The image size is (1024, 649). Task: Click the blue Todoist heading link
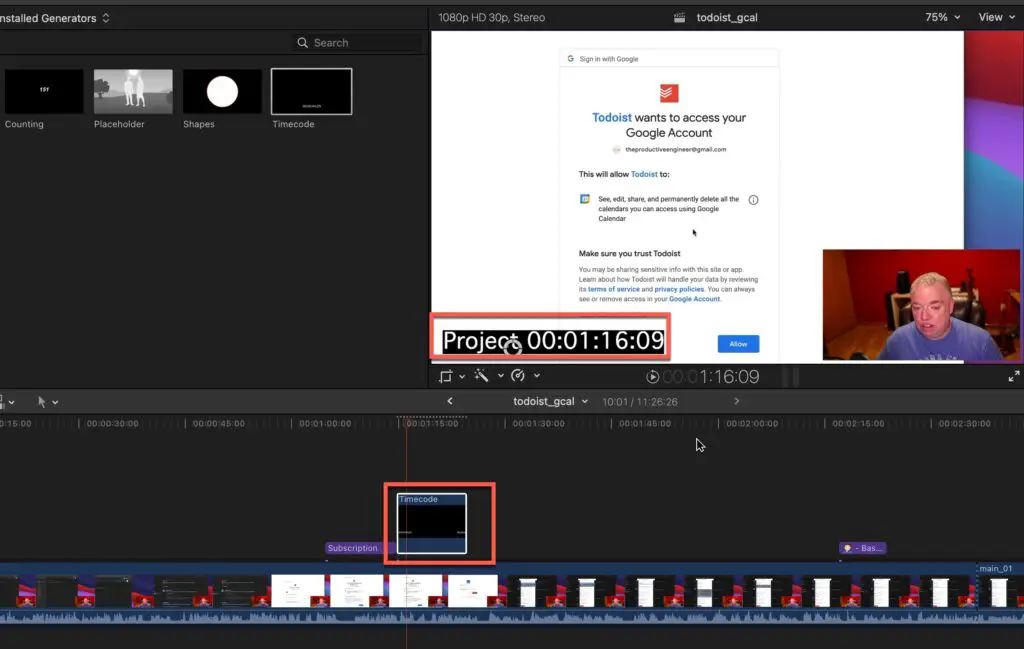612,118
